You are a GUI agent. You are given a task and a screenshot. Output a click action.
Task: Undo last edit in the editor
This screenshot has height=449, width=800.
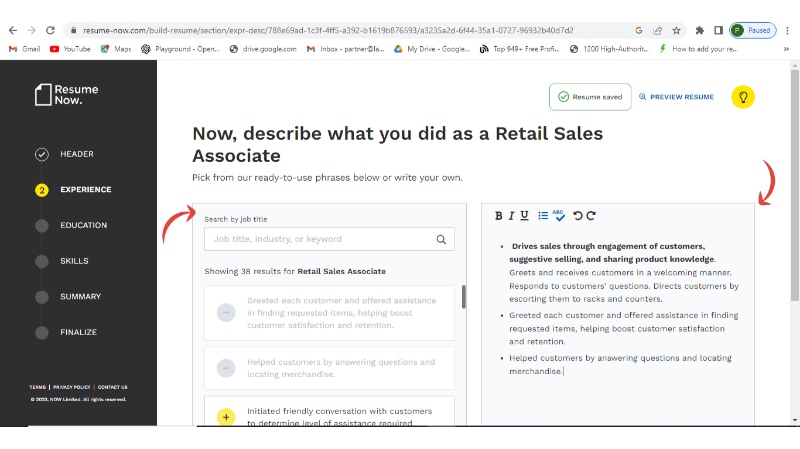(577, 216)
